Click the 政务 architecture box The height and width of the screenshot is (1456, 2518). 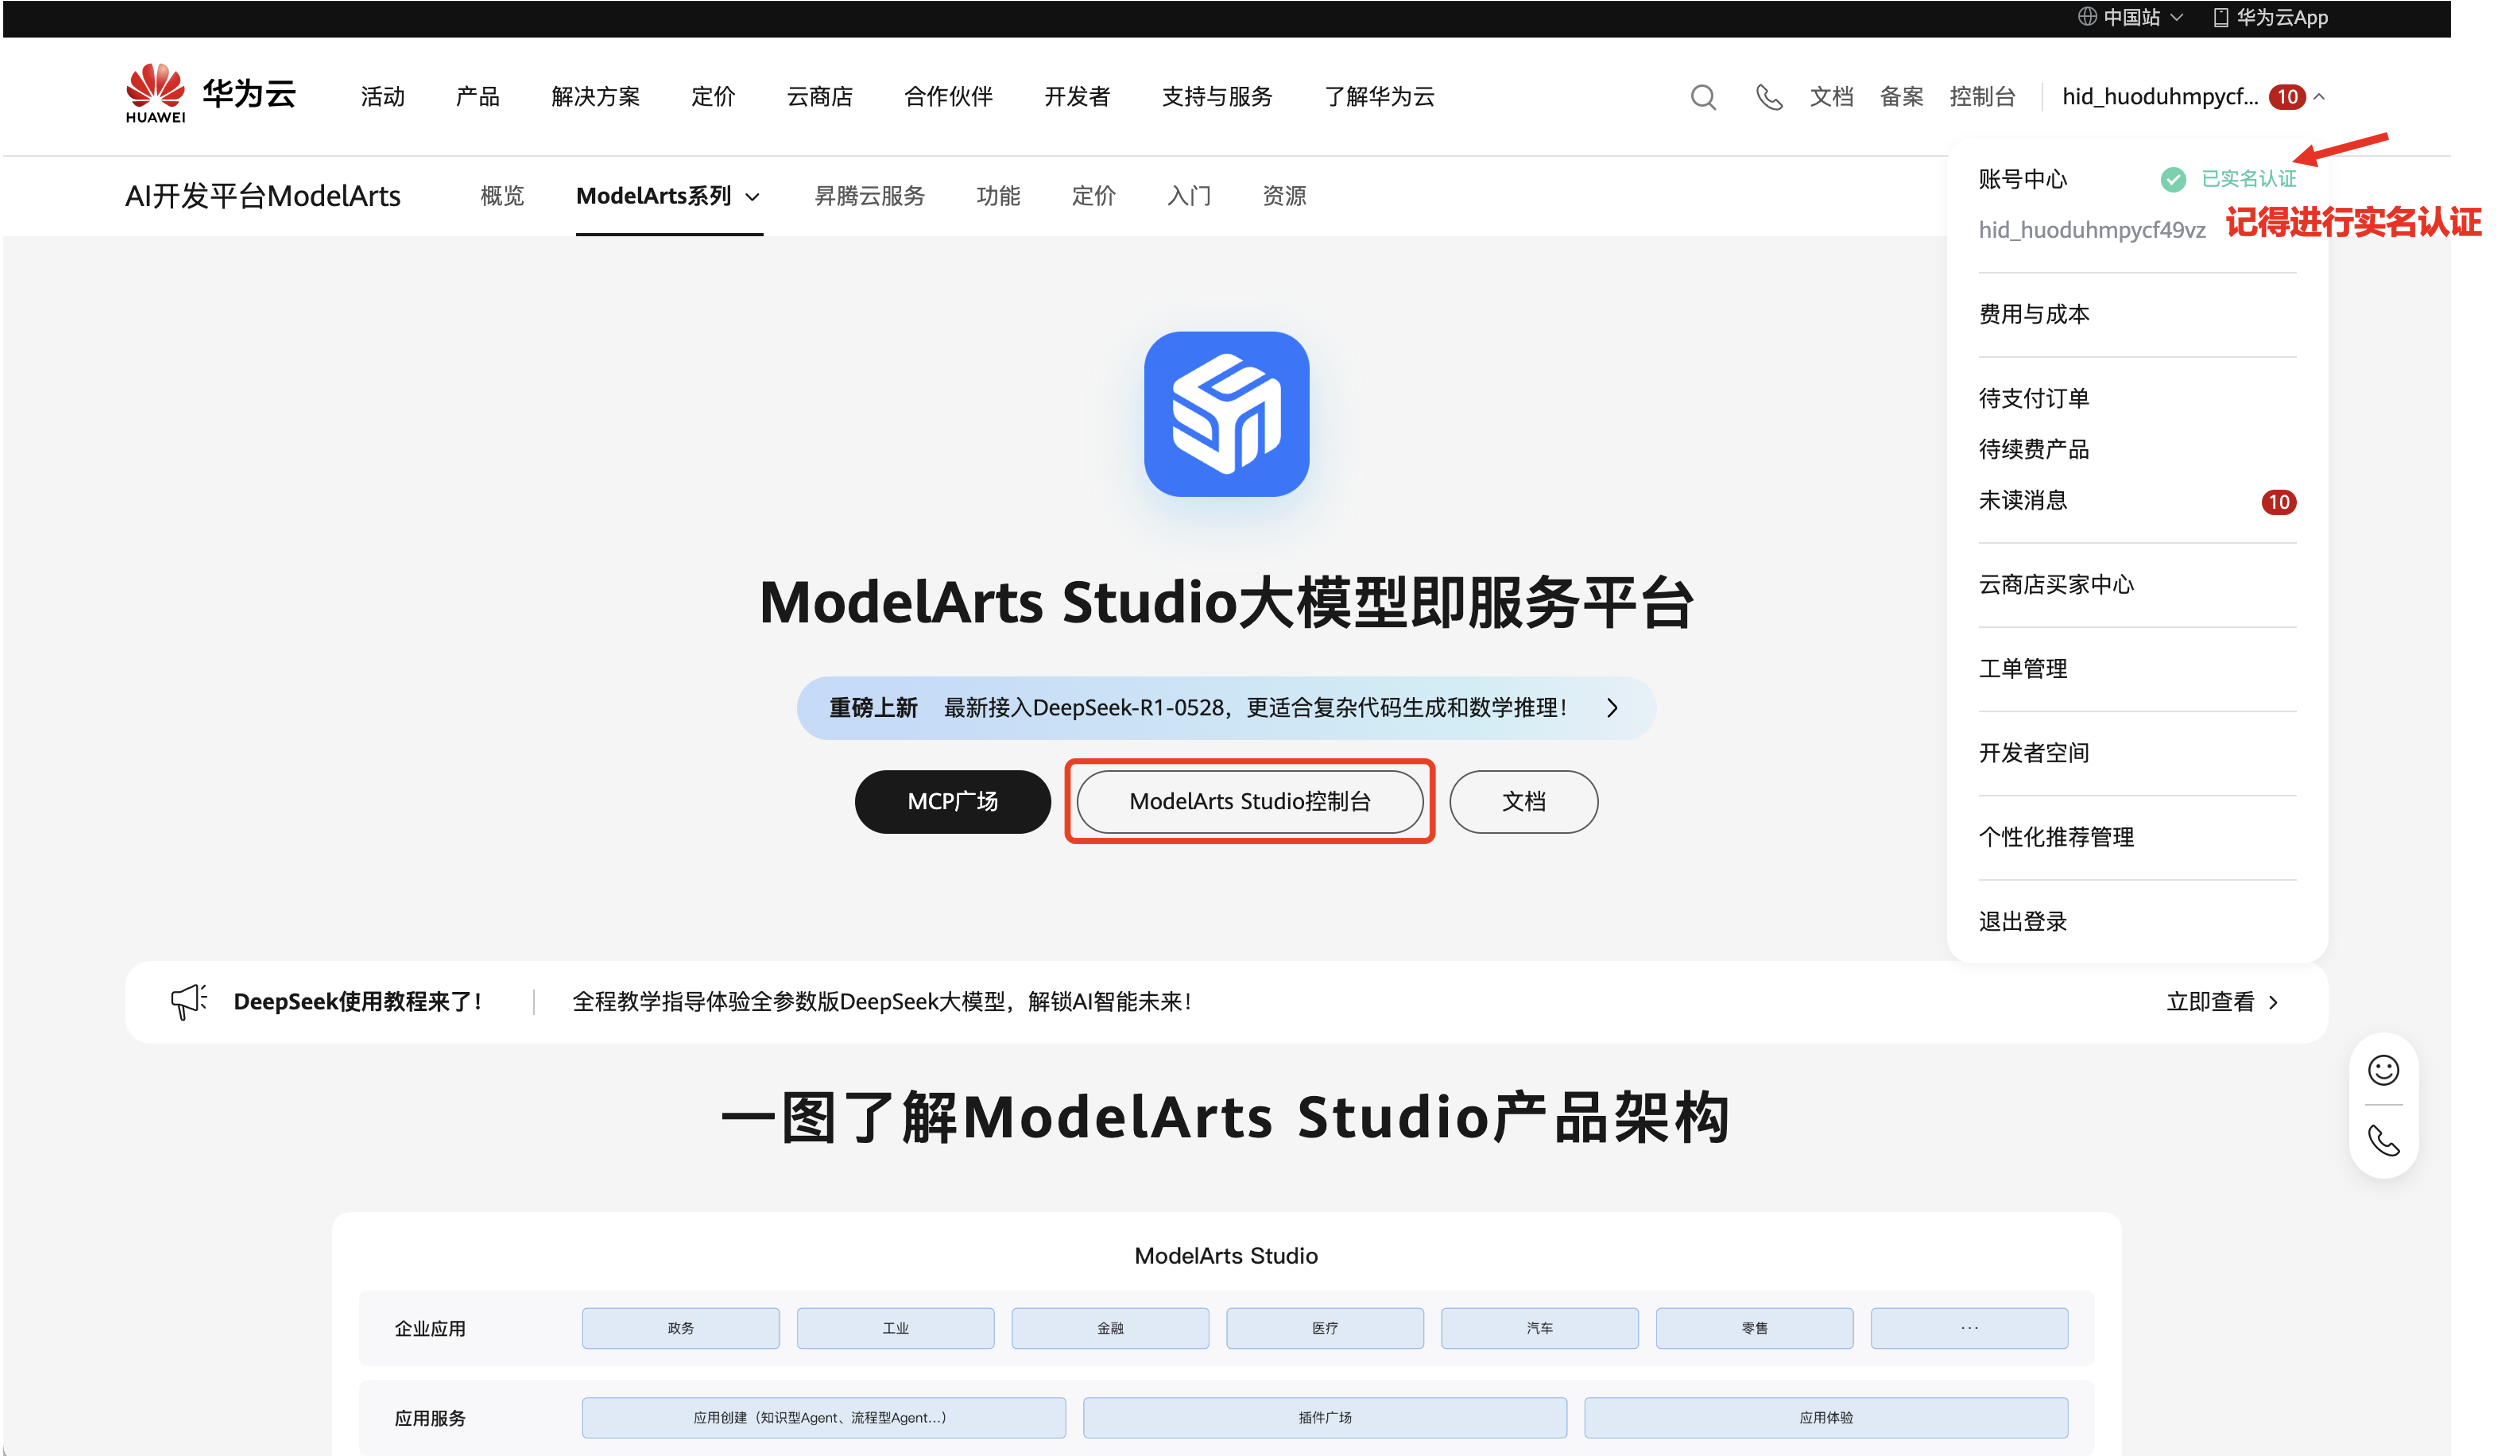(680, 1328)
